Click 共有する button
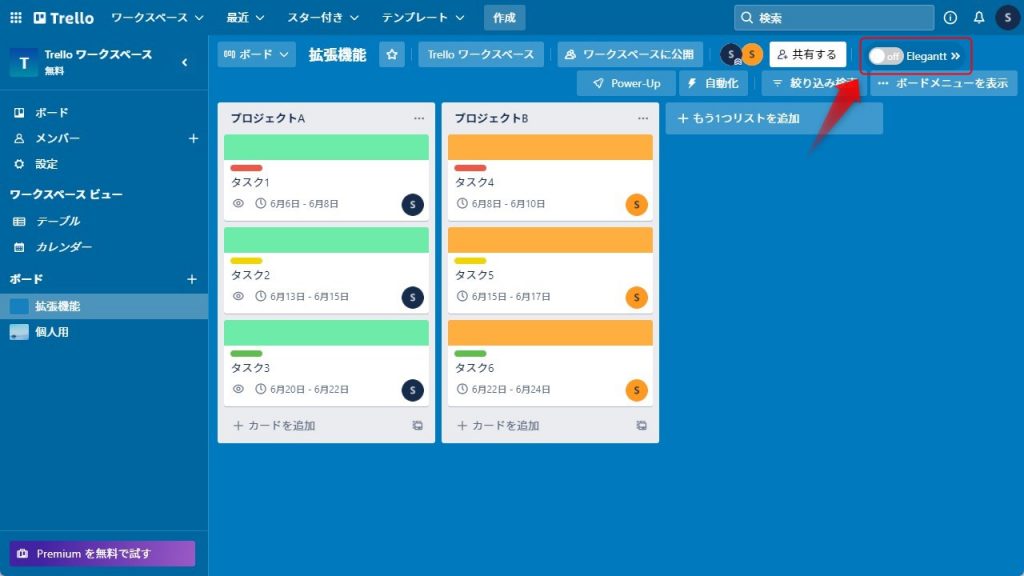 tap(807, 54)
